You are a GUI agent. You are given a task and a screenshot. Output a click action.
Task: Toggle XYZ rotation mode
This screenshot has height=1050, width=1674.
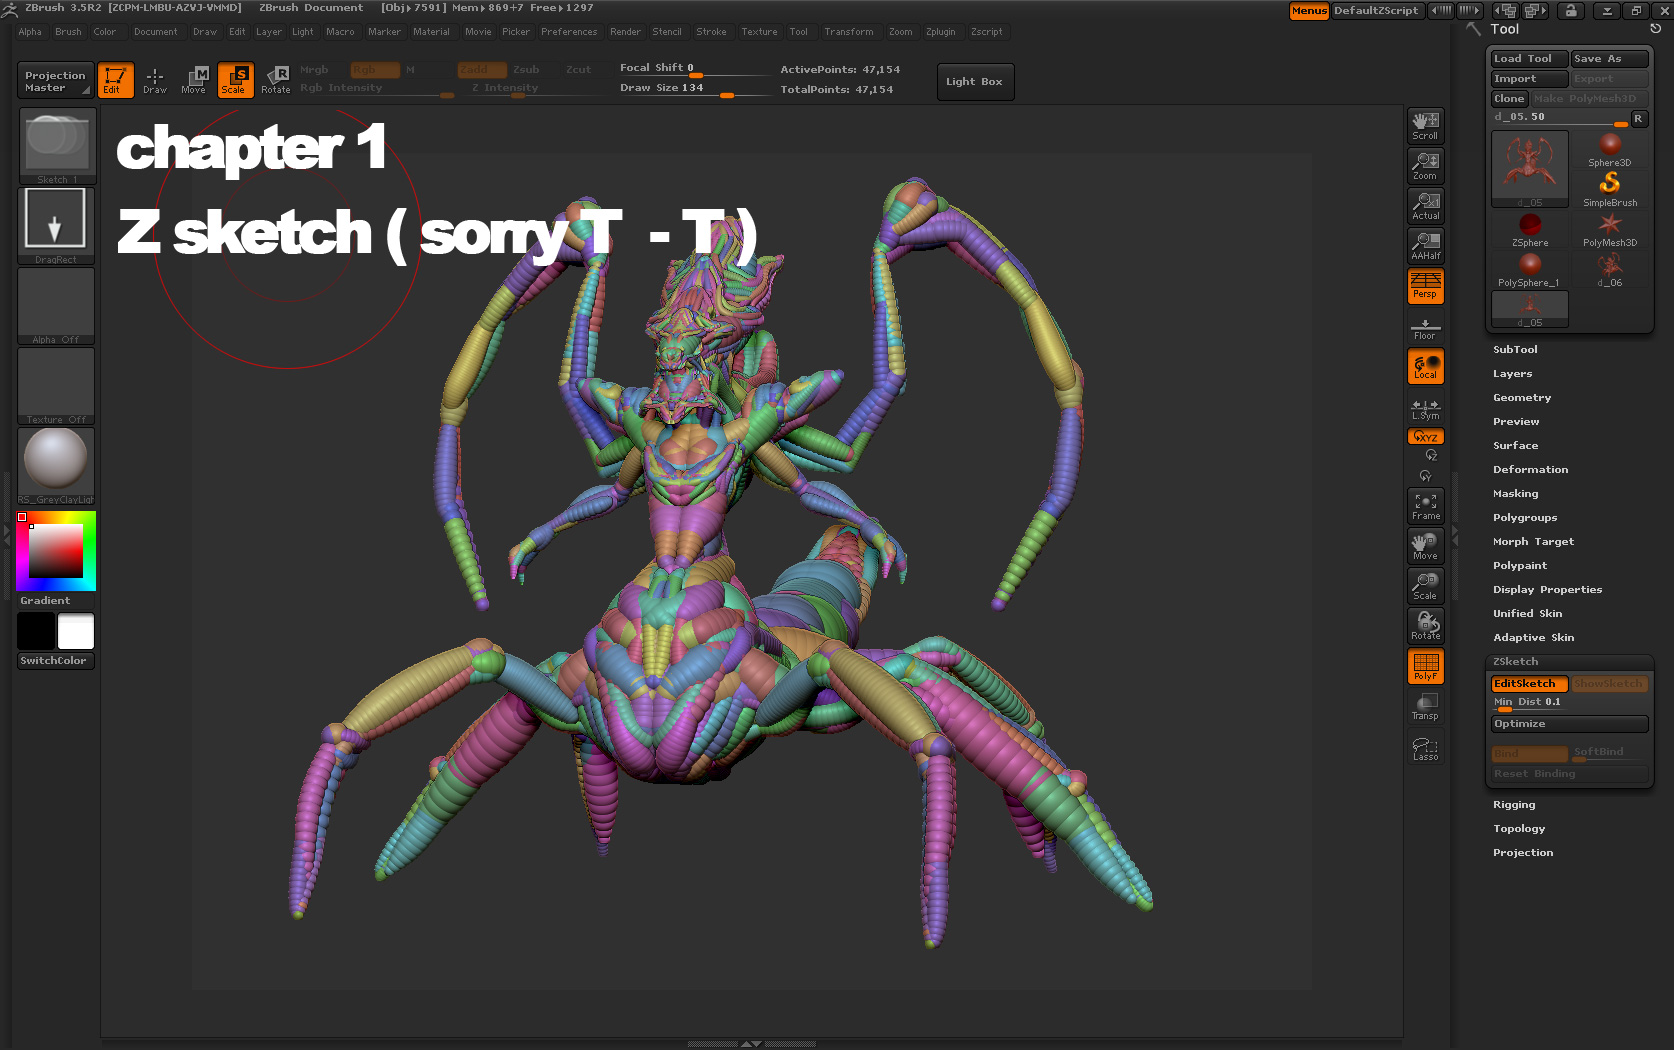pyautogui.click(x=1426, y=436)
